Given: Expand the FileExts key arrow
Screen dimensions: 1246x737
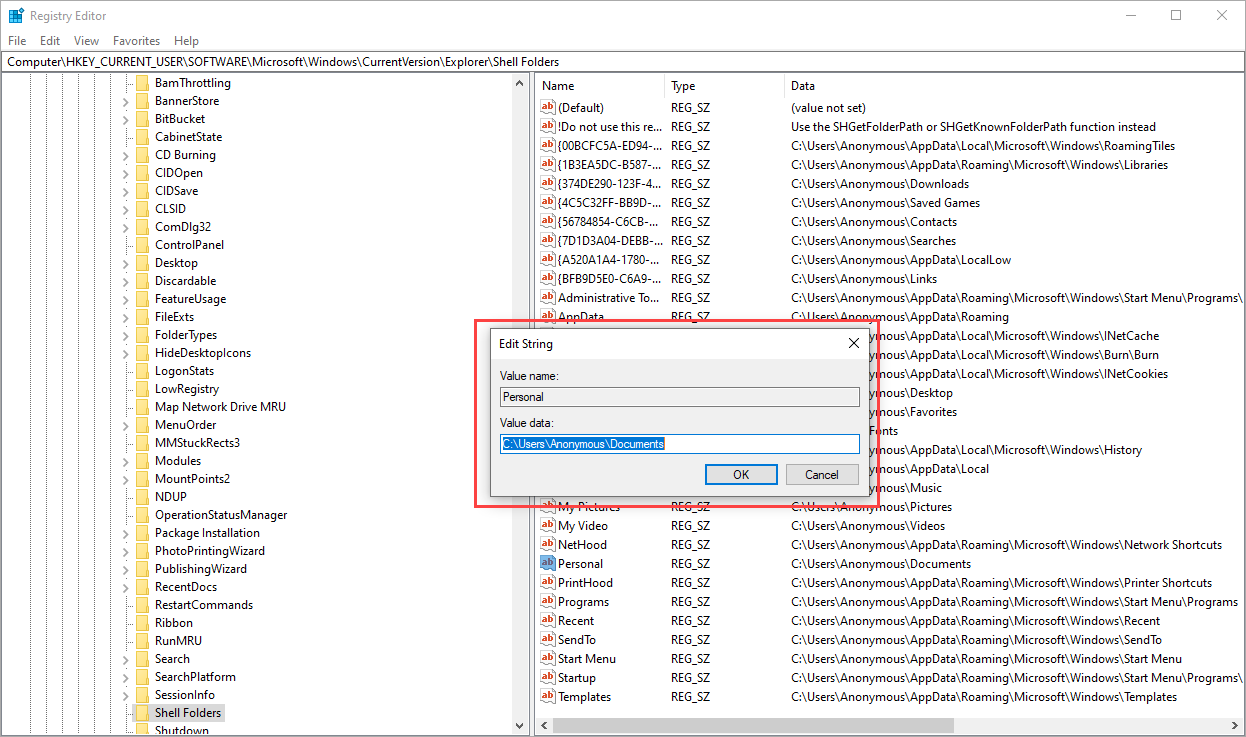Looking at the screenshot, I should pos(126,317).
